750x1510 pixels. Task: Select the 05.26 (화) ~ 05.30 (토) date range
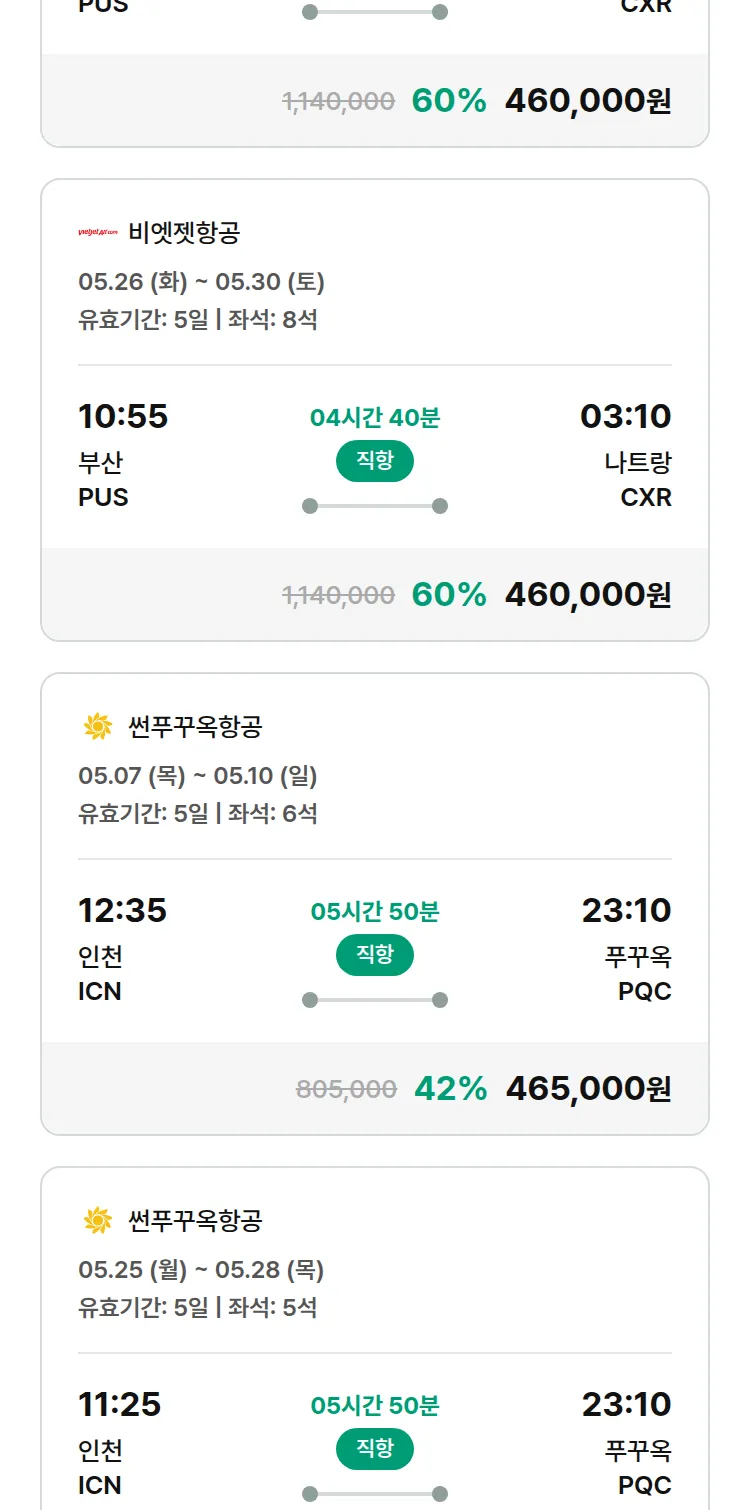coord(201,282)
